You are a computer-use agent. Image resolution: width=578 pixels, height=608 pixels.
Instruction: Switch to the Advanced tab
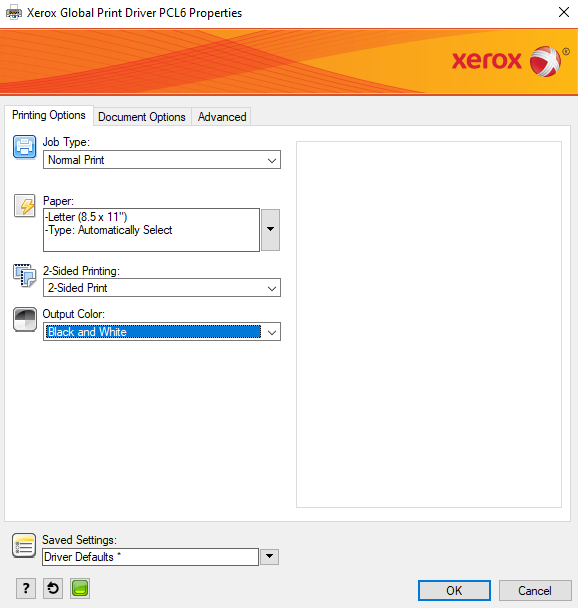(222, 117)
